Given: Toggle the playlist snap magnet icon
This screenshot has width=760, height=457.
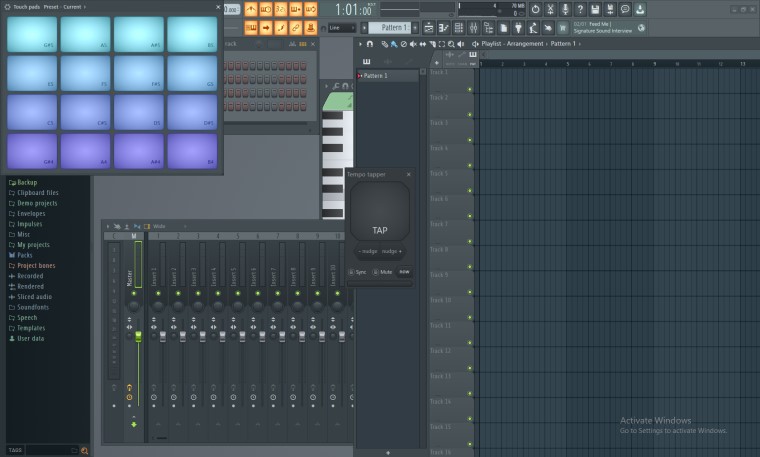Looking at the screenshot, I should point(370,44).
